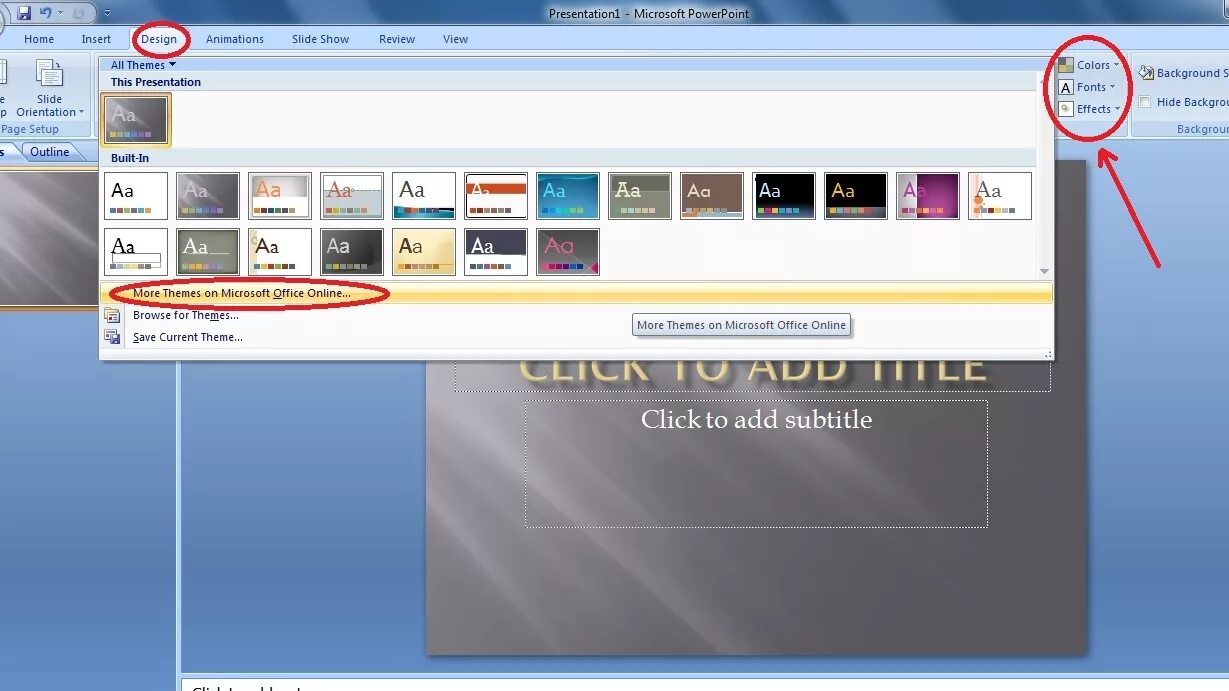This screenshot has height=691, width=1229.
Task: Switch to the Home ribbon tab
Action: pos(39,39)
